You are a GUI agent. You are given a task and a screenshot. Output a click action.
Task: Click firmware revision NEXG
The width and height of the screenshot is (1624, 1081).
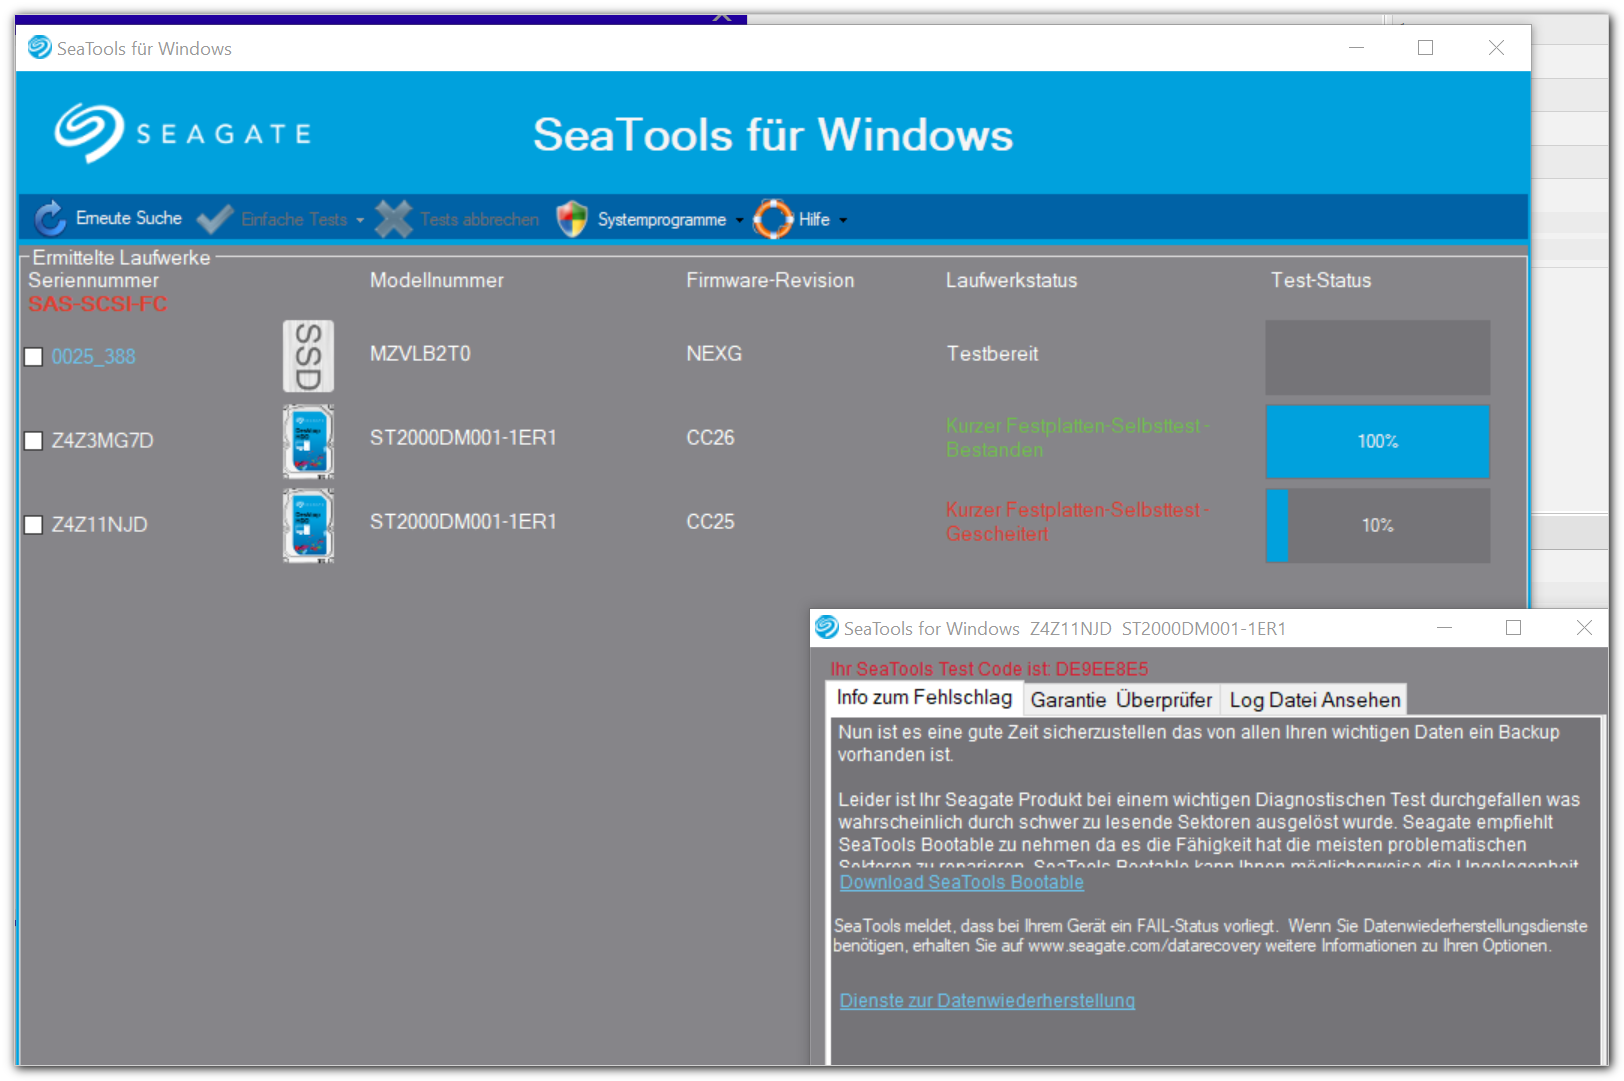pyautogui.click(x=714, y=354)
